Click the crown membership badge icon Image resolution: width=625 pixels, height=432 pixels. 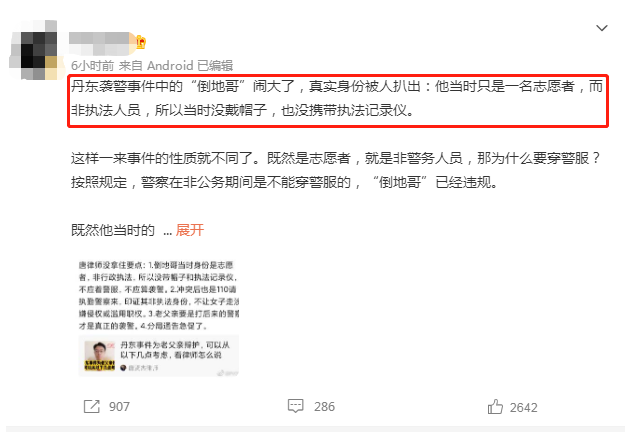pos(141,42)
